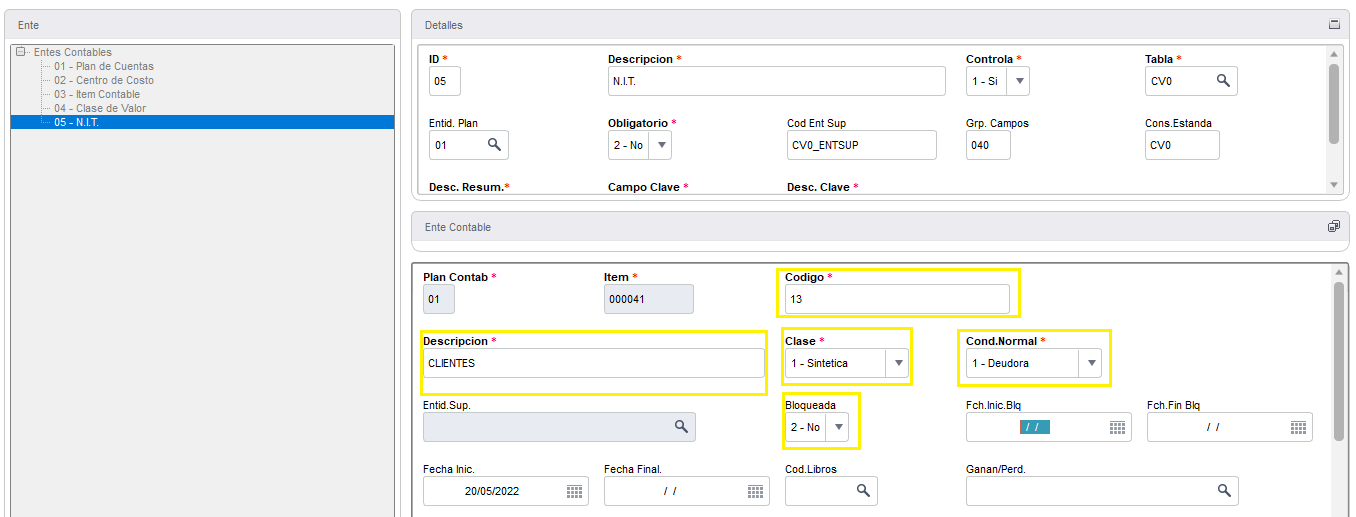1356x517 pixels.
Task: Open the Clase dropdown list
Action: 898,364
